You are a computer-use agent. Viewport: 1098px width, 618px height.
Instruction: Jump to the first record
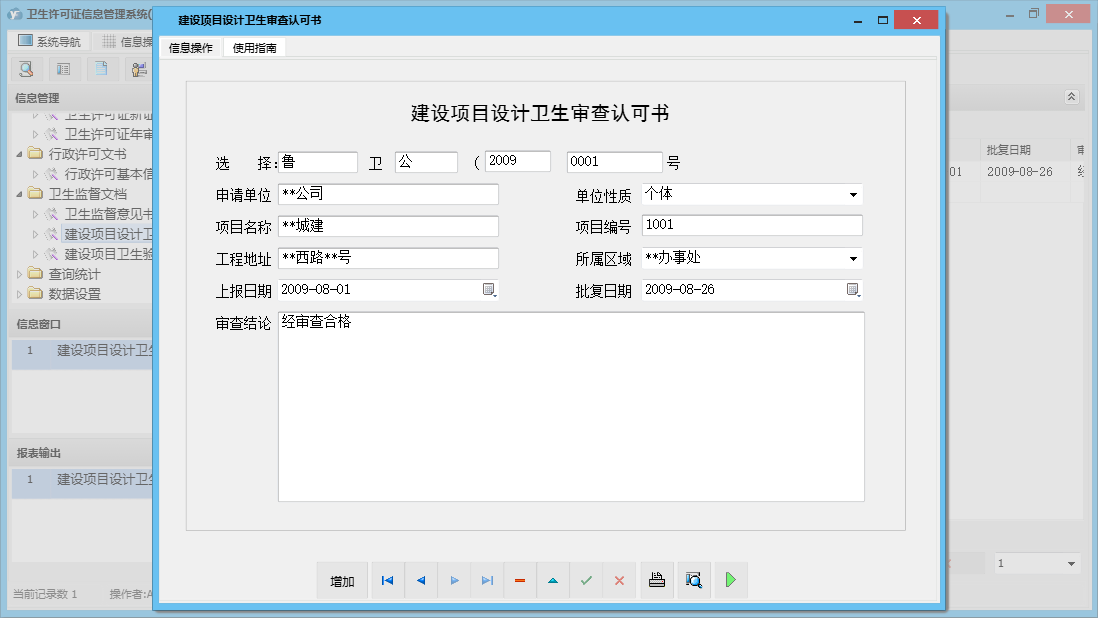tap(387, 581)
